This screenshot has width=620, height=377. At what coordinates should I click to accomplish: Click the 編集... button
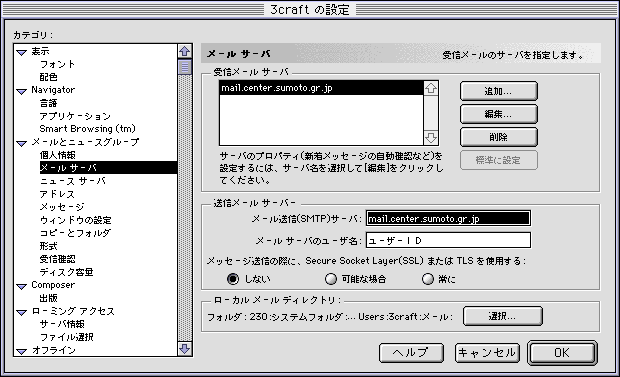pos(499,114)
